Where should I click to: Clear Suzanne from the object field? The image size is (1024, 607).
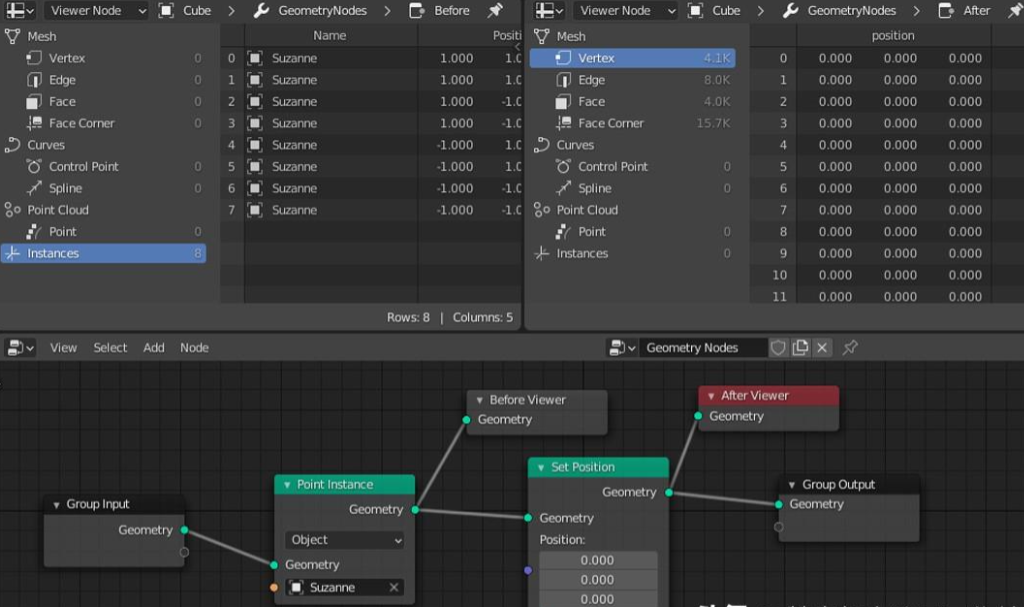[x=394, y=587]
